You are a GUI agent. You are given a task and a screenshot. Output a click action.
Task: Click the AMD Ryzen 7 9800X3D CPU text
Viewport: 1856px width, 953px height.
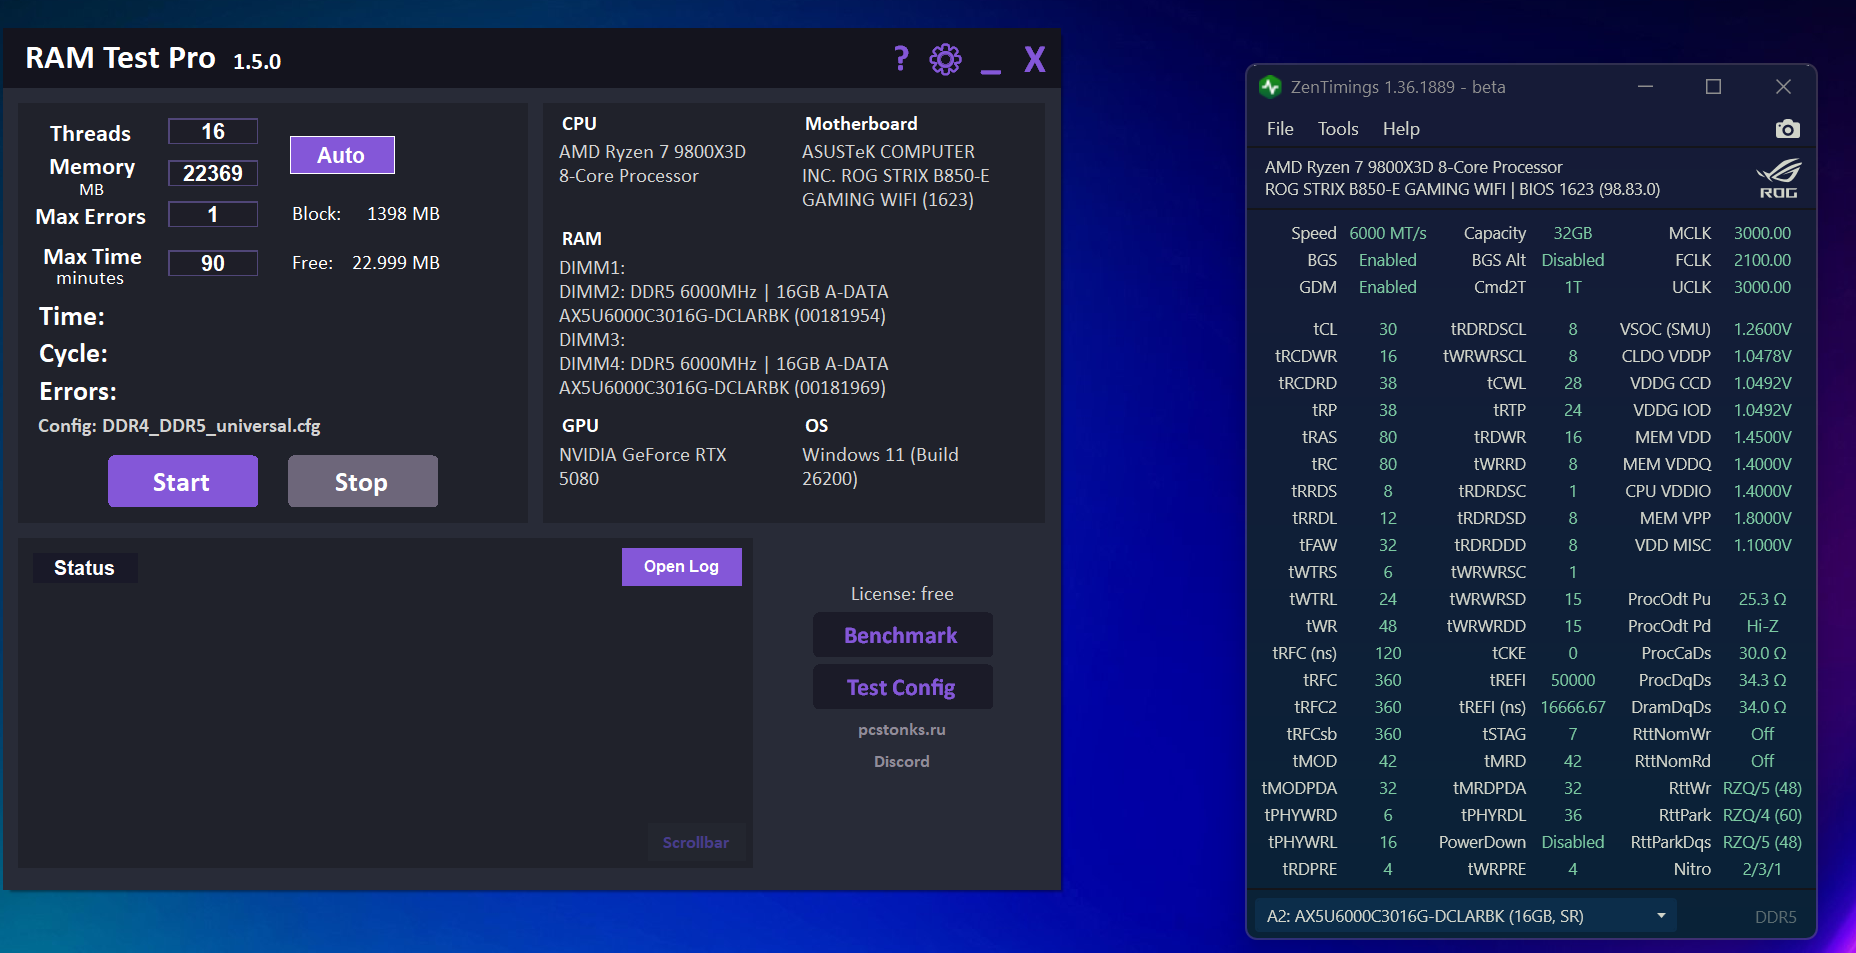pos(652,164)
